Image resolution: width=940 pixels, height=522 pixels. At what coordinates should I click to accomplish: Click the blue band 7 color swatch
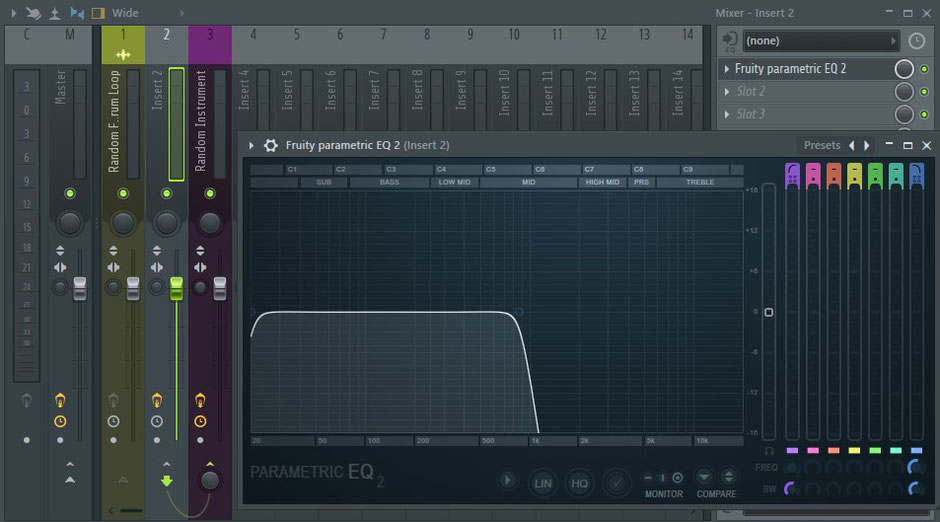(x=917, y=451)
